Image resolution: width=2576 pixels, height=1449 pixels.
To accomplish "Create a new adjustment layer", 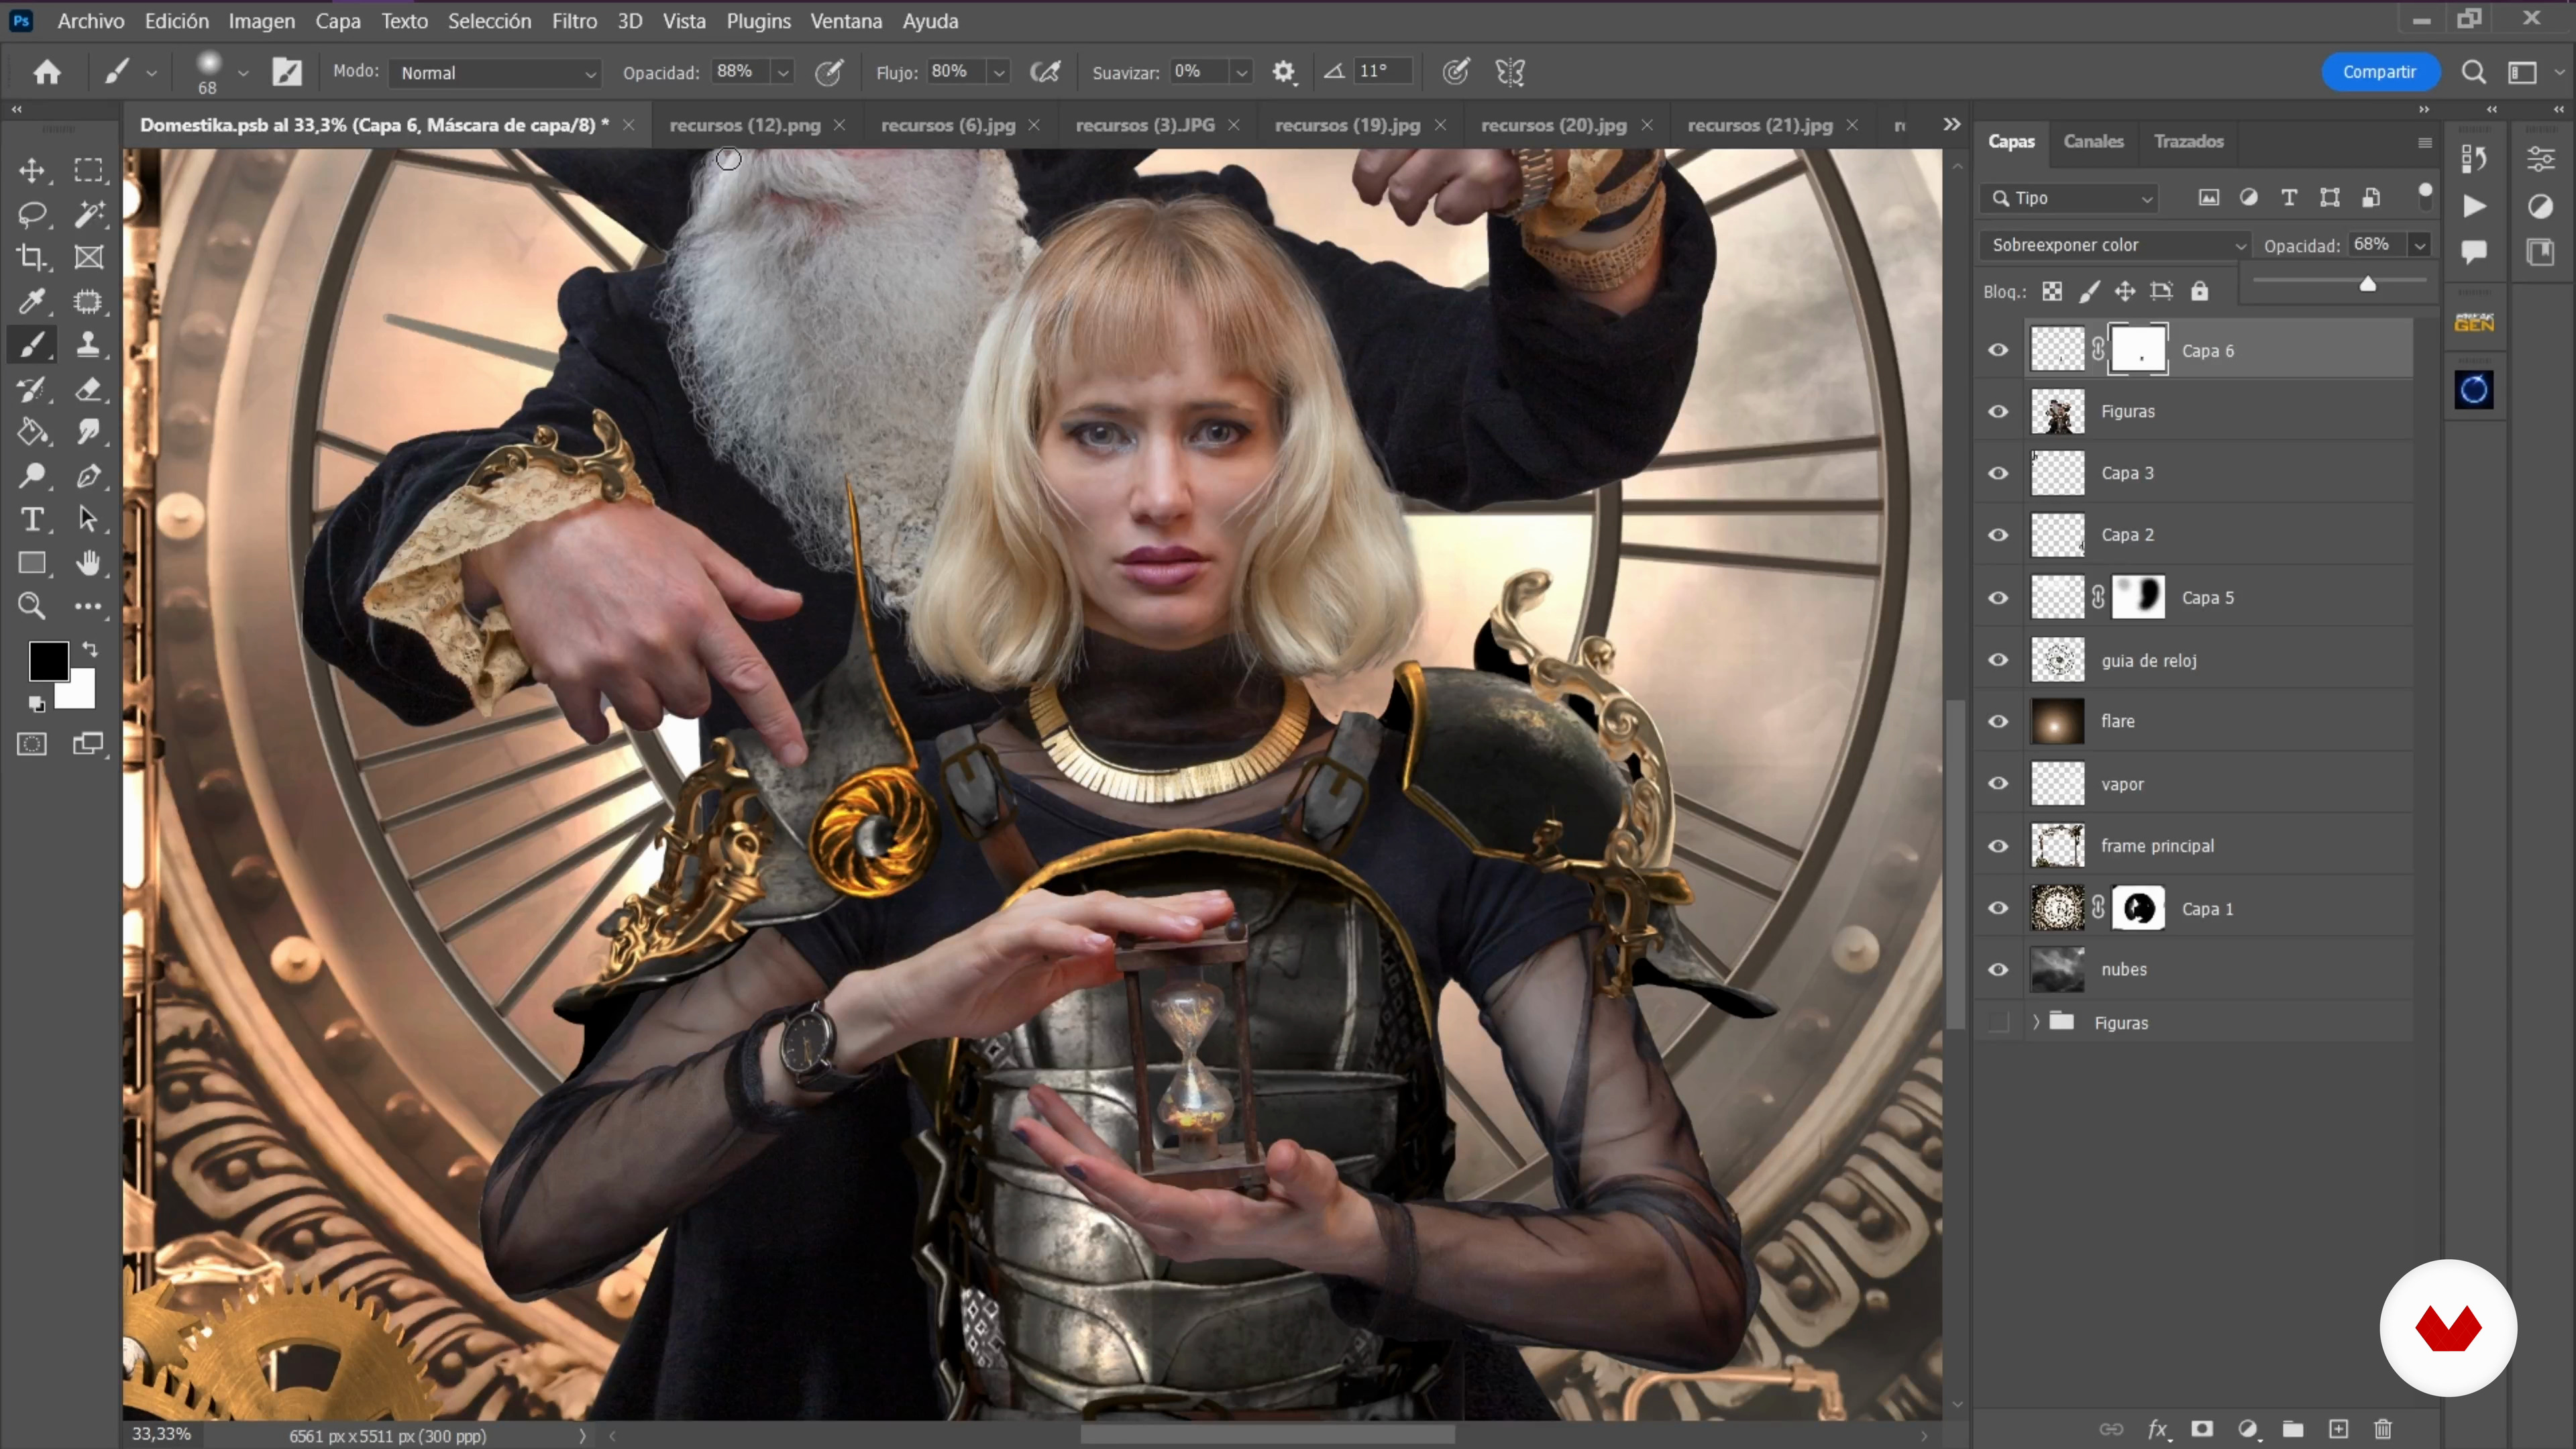I will [x=2248, y=1429].
